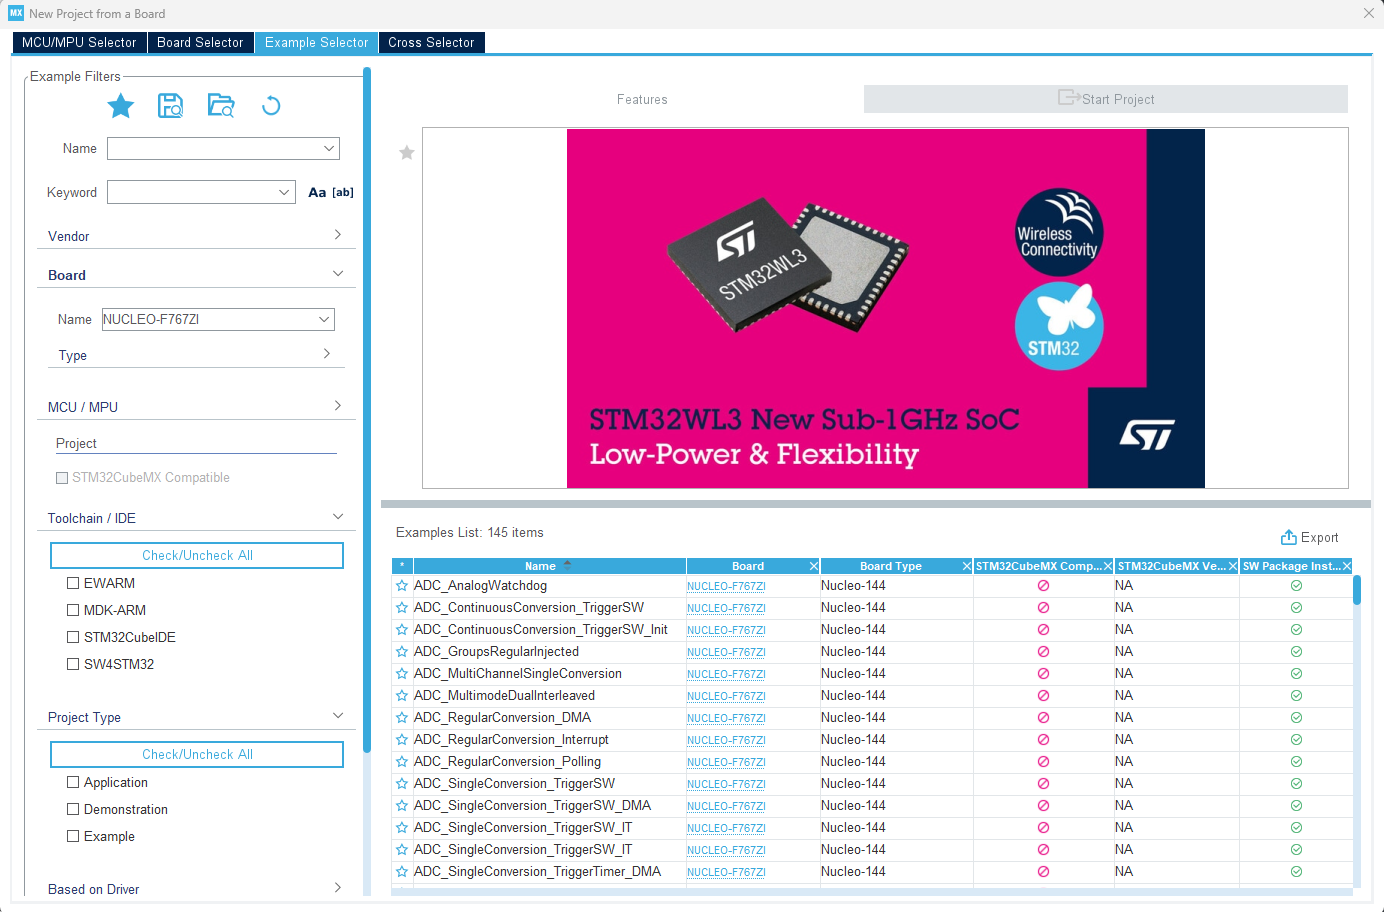Viewport: 1384px width, 912px height.
Task: Click the STM32WL3 promotional banner image
Action: point(885,308)
